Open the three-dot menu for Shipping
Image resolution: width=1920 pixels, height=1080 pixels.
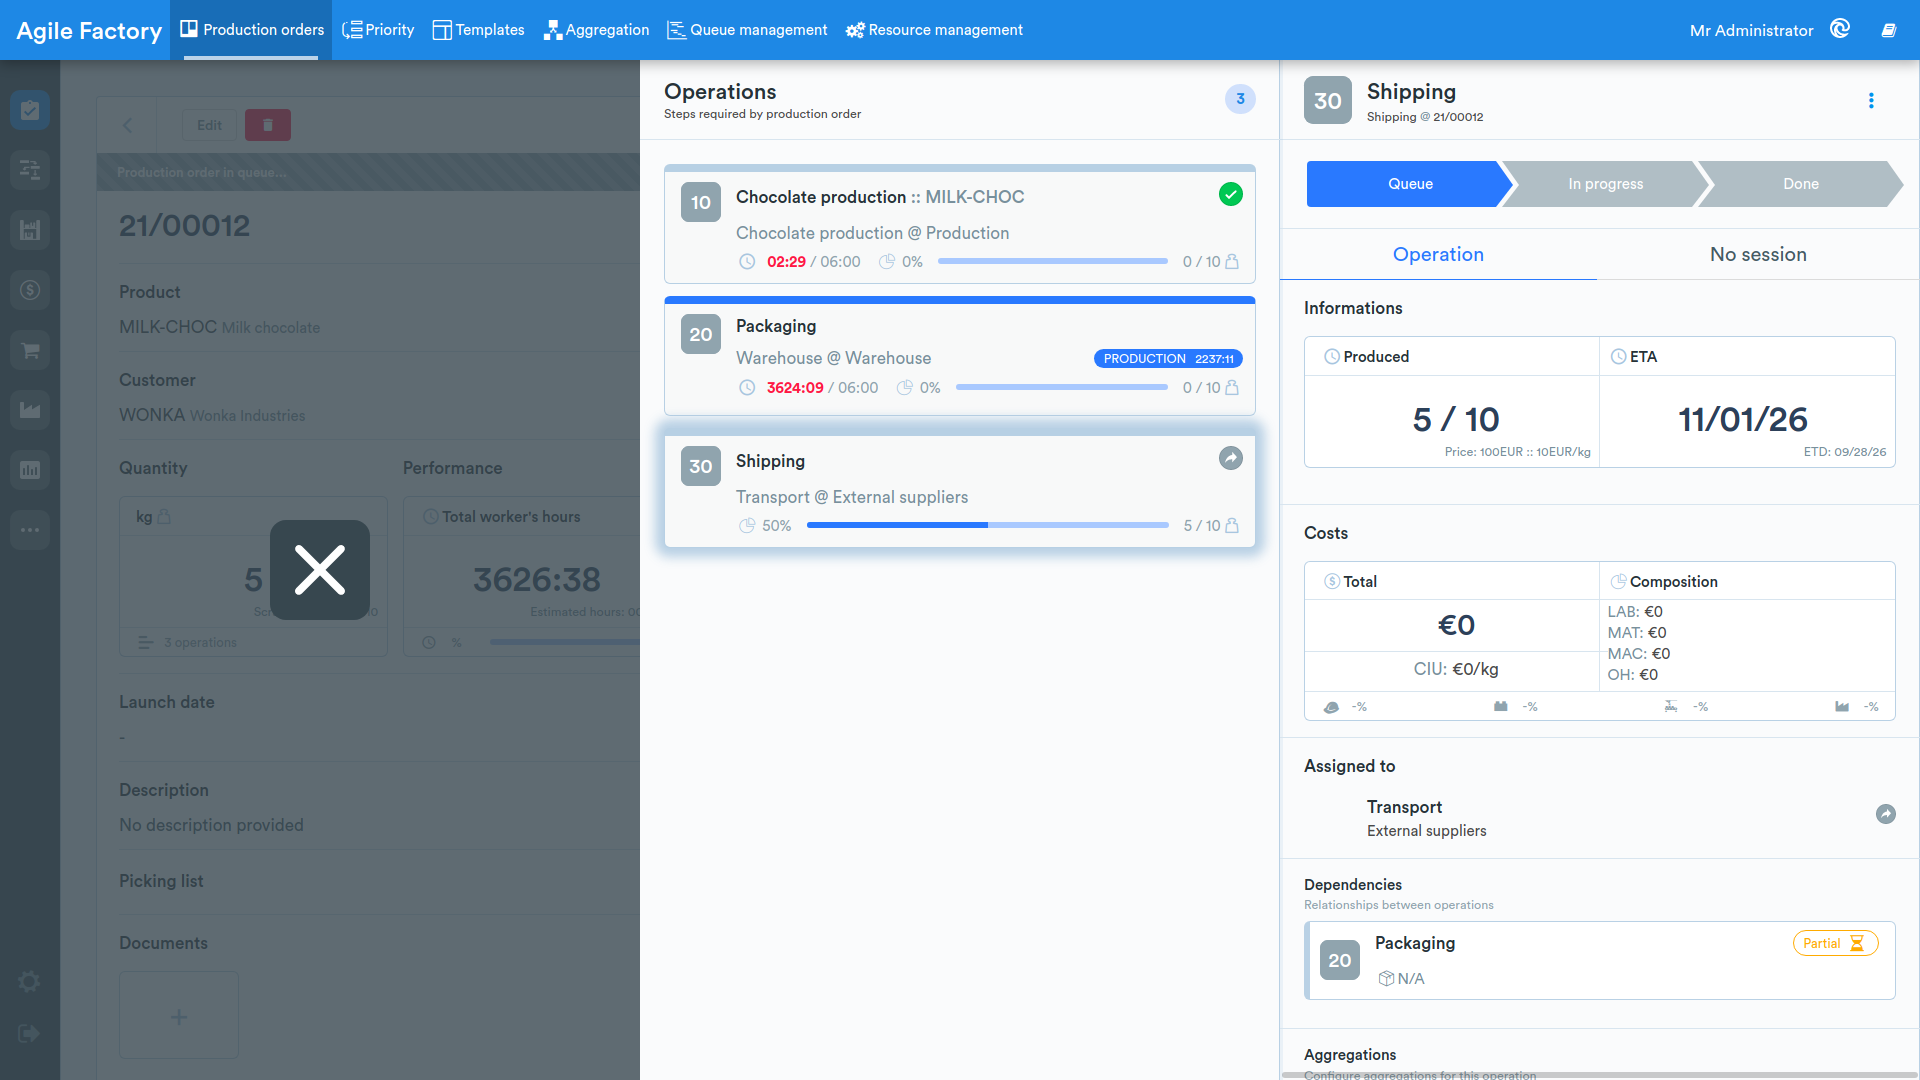pos(1871,101)
